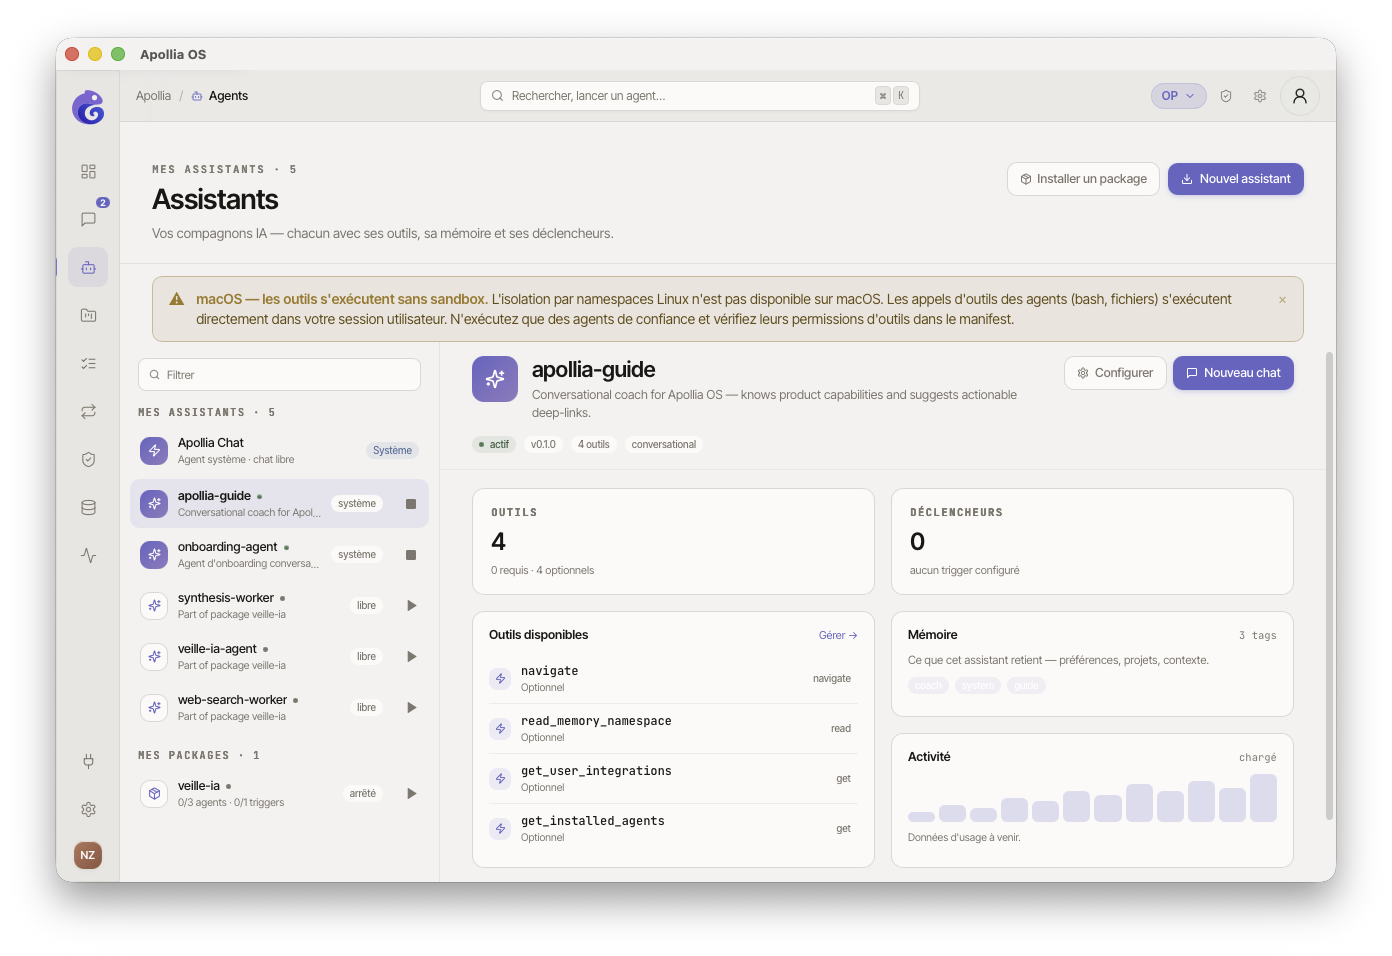Click the actif status tag
The width and height of the screenshot is (1392, 956).
[494, 445]
